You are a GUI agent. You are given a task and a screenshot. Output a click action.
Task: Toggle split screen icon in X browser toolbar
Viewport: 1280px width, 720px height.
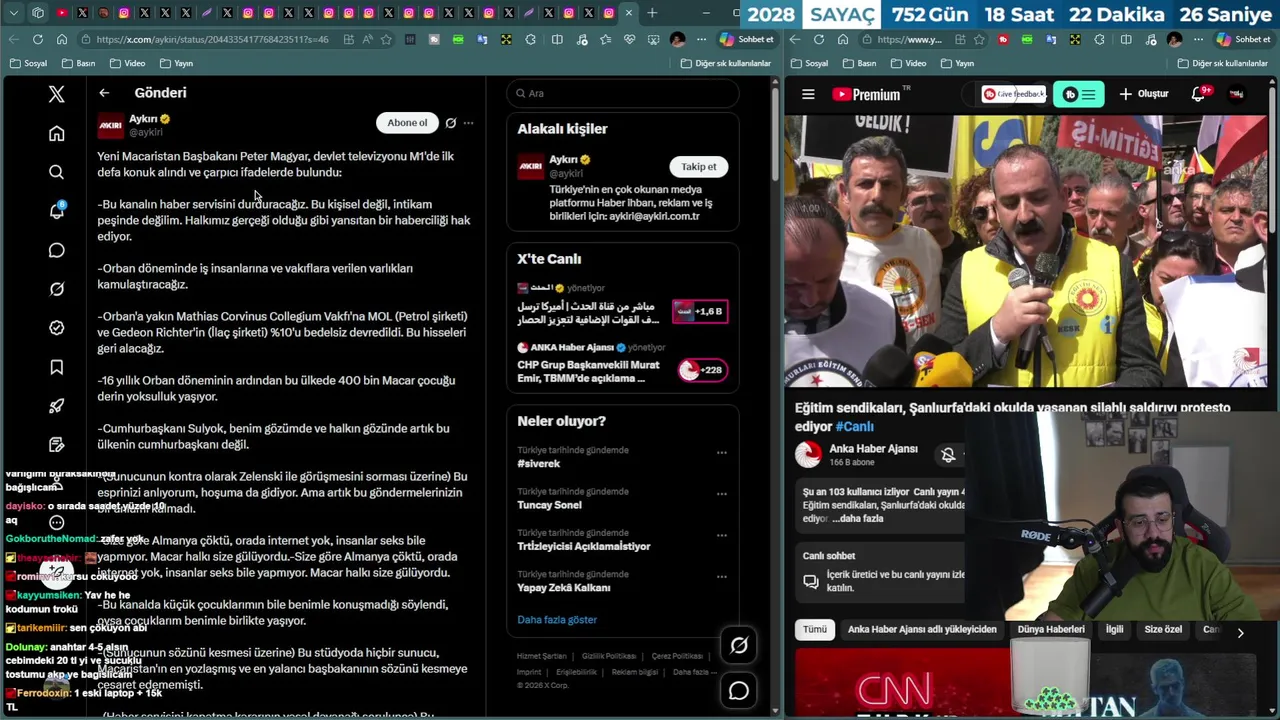[x=557, y=39]
